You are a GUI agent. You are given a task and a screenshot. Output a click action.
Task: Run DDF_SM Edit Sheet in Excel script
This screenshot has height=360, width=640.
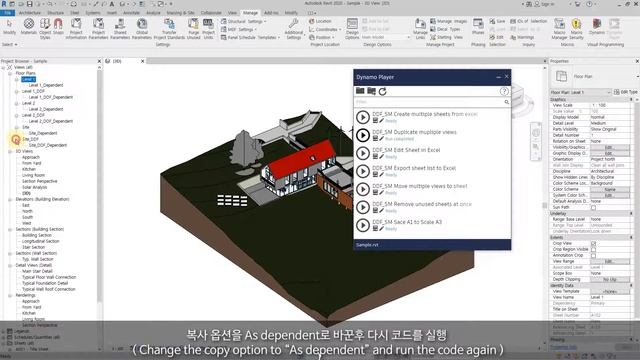tap(363, 153)
